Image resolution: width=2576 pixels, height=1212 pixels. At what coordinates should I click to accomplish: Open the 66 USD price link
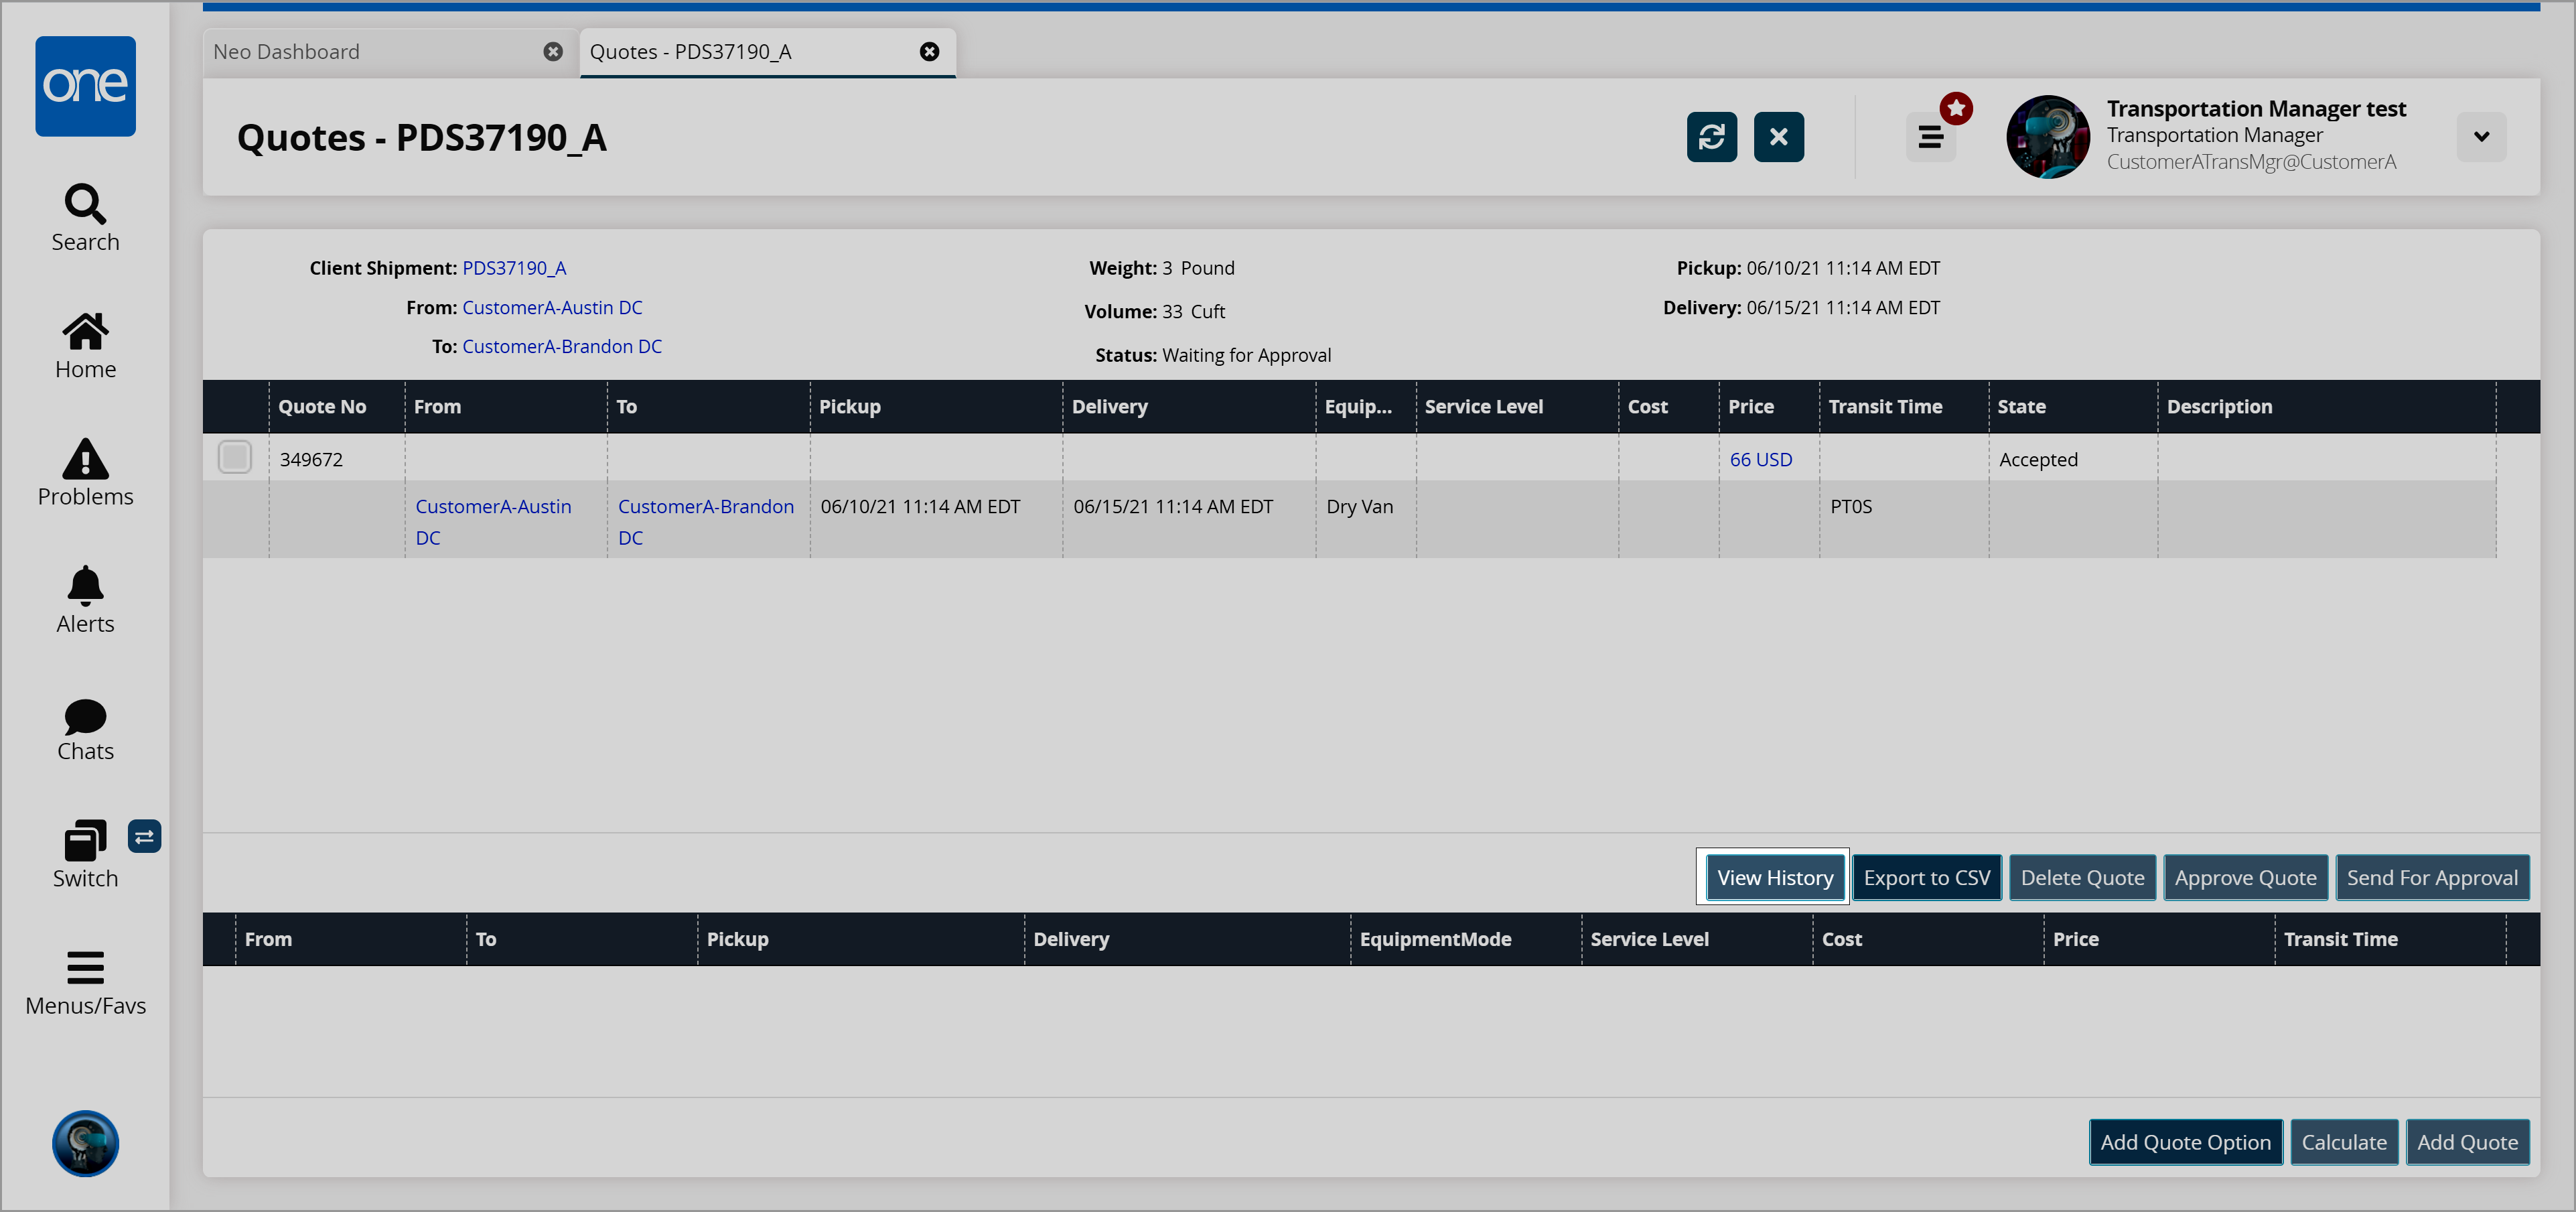pyautogui.click(x=1760, y=459)
